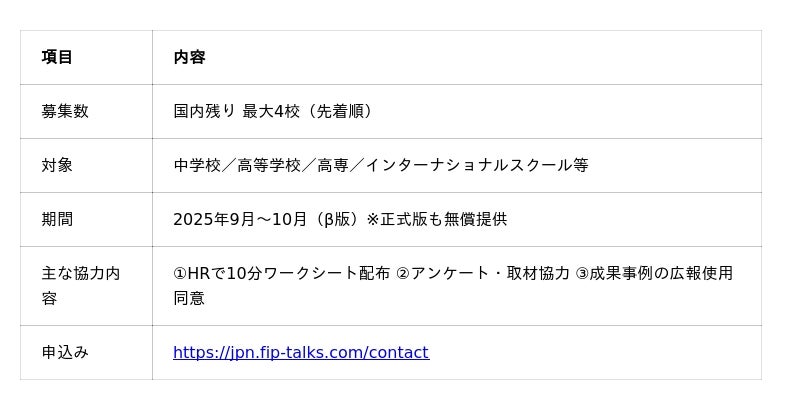Click the 項目 header cell
This screenshot has height=410, width=800.
(57, 57)
